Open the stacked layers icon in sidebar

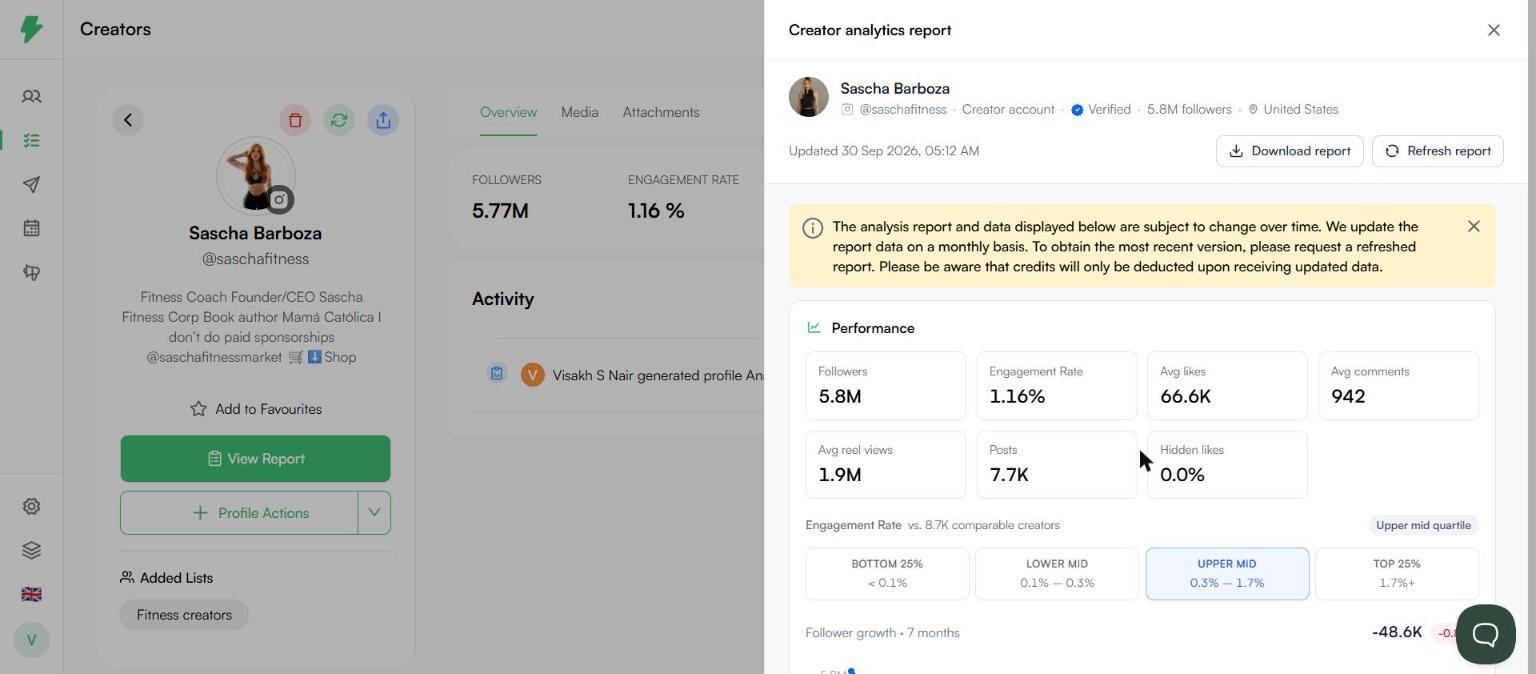tap(32, 551)
